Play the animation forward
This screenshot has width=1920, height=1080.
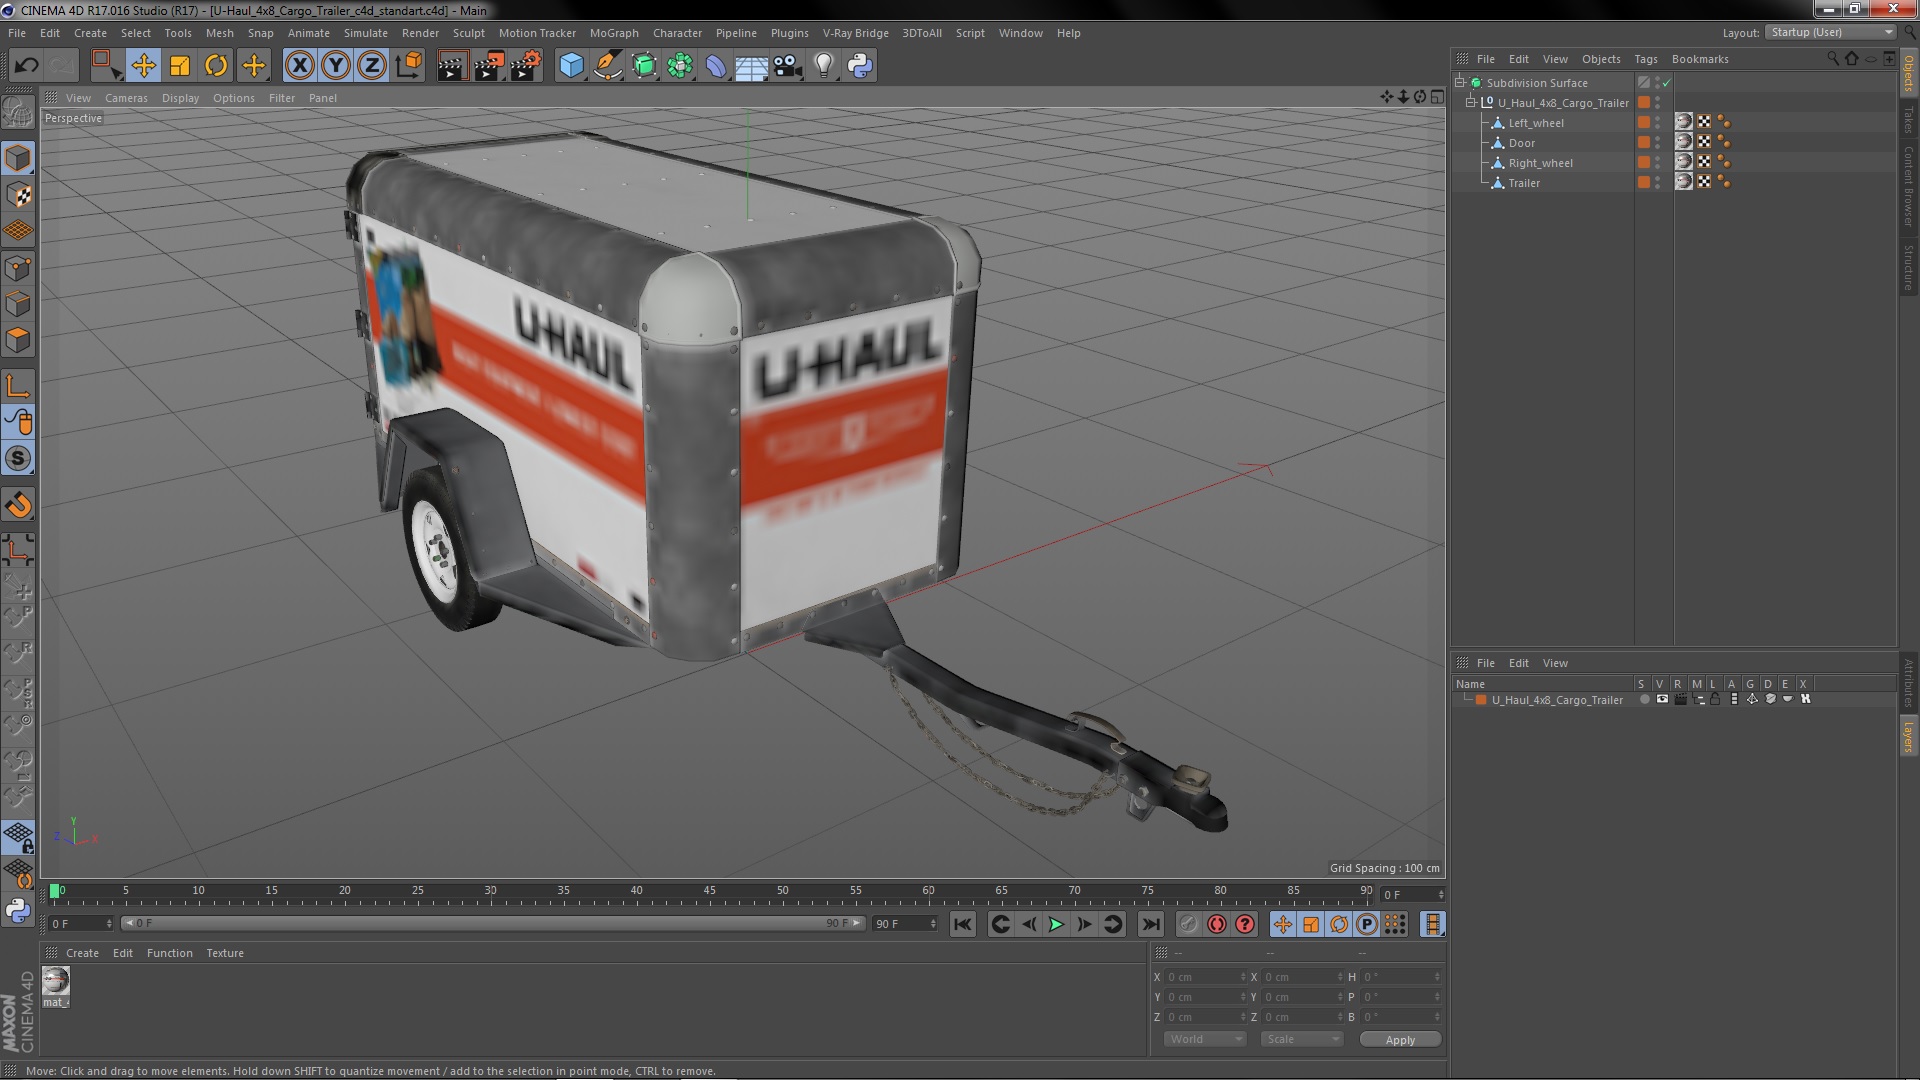[1056, 925]
